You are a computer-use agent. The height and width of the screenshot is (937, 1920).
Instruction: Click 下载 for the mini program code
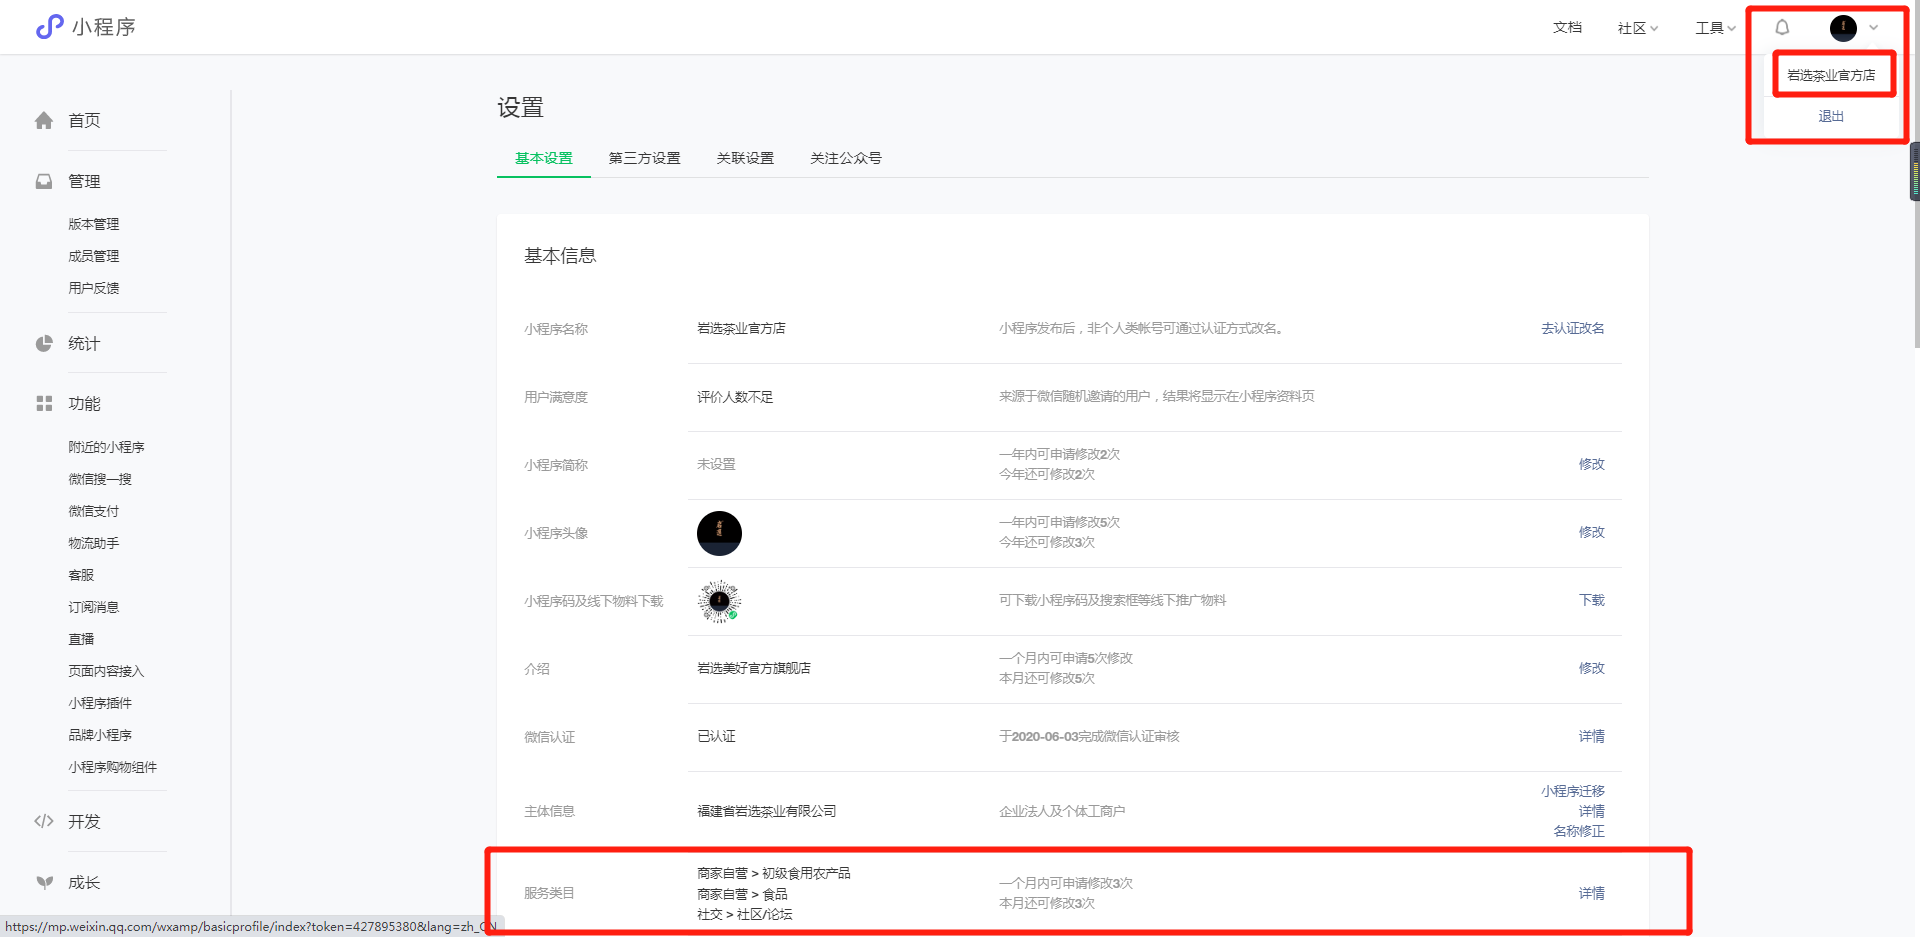[1592, 600]
